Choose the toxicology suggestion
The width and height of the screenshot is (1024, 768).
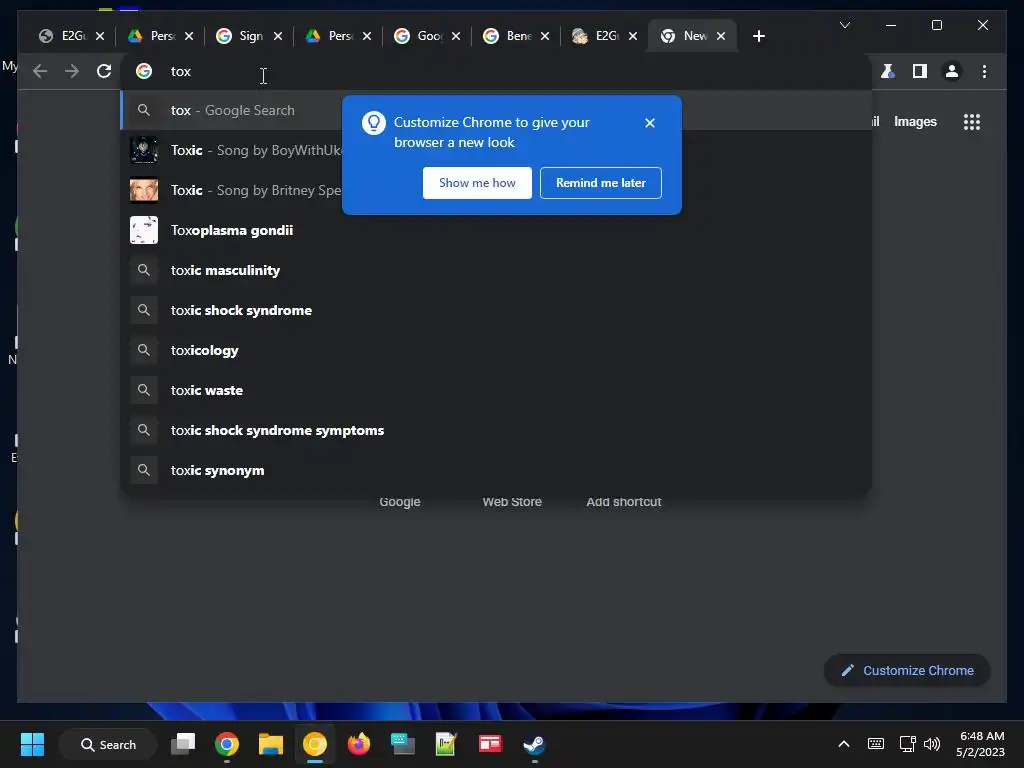pyautogui.click(x=496, y=350)
